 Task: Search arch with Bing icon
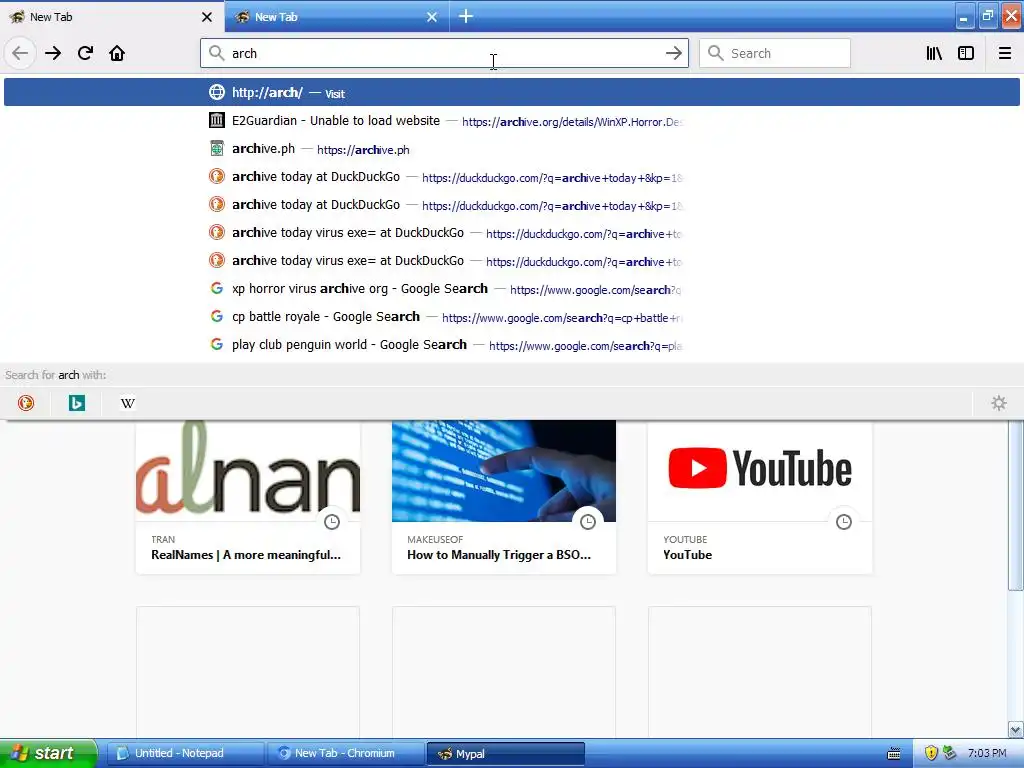point(77,403)
